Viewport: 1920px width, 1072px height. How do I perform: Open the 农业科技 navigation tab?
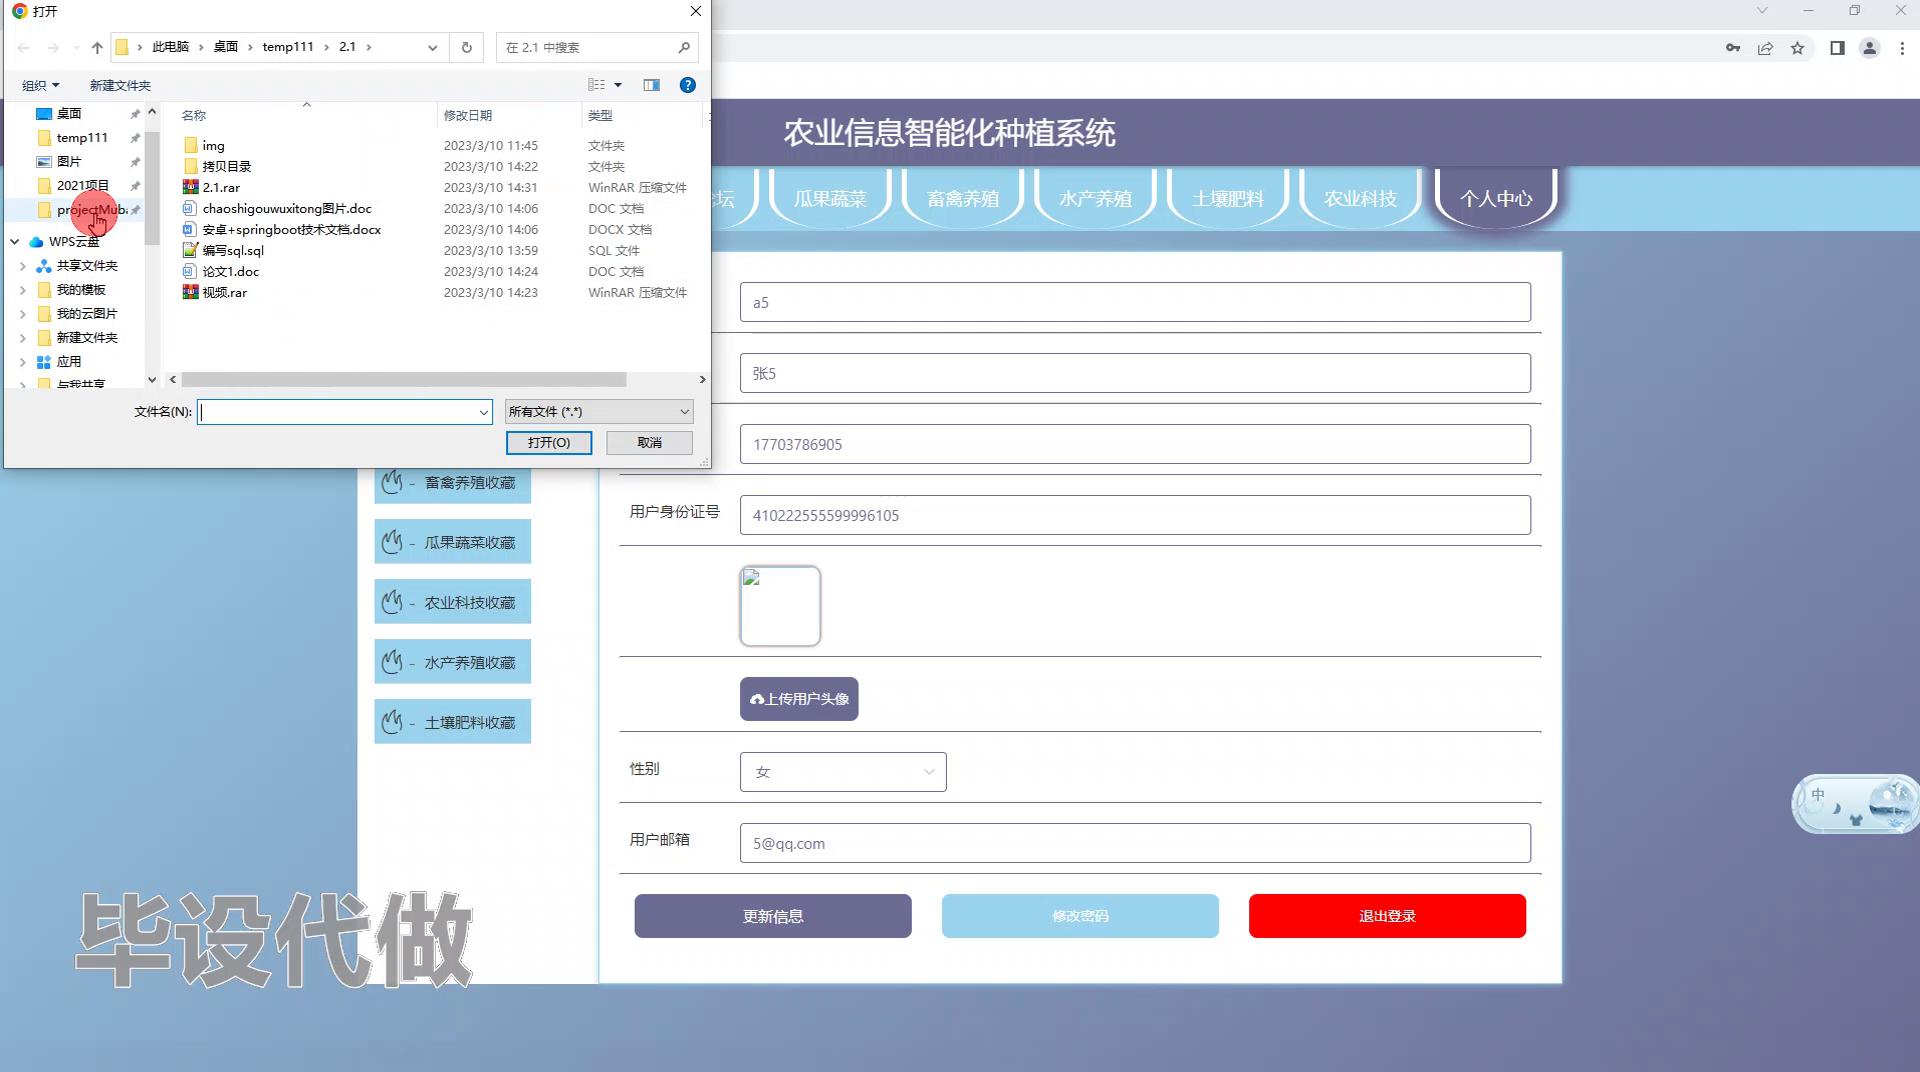coord(1360,198)
